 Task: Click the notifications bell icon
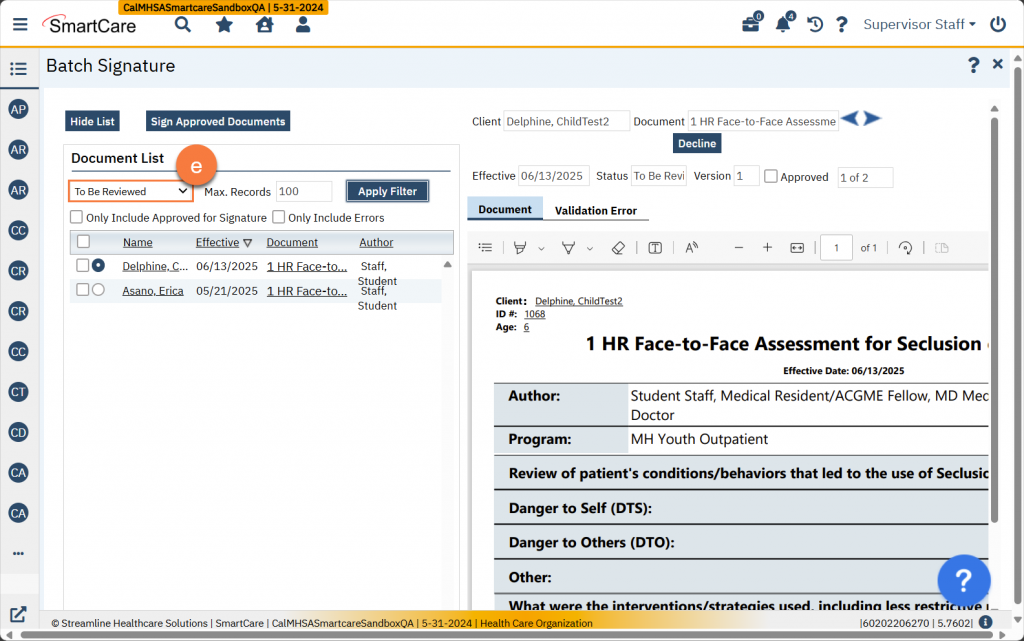(783, 25)
